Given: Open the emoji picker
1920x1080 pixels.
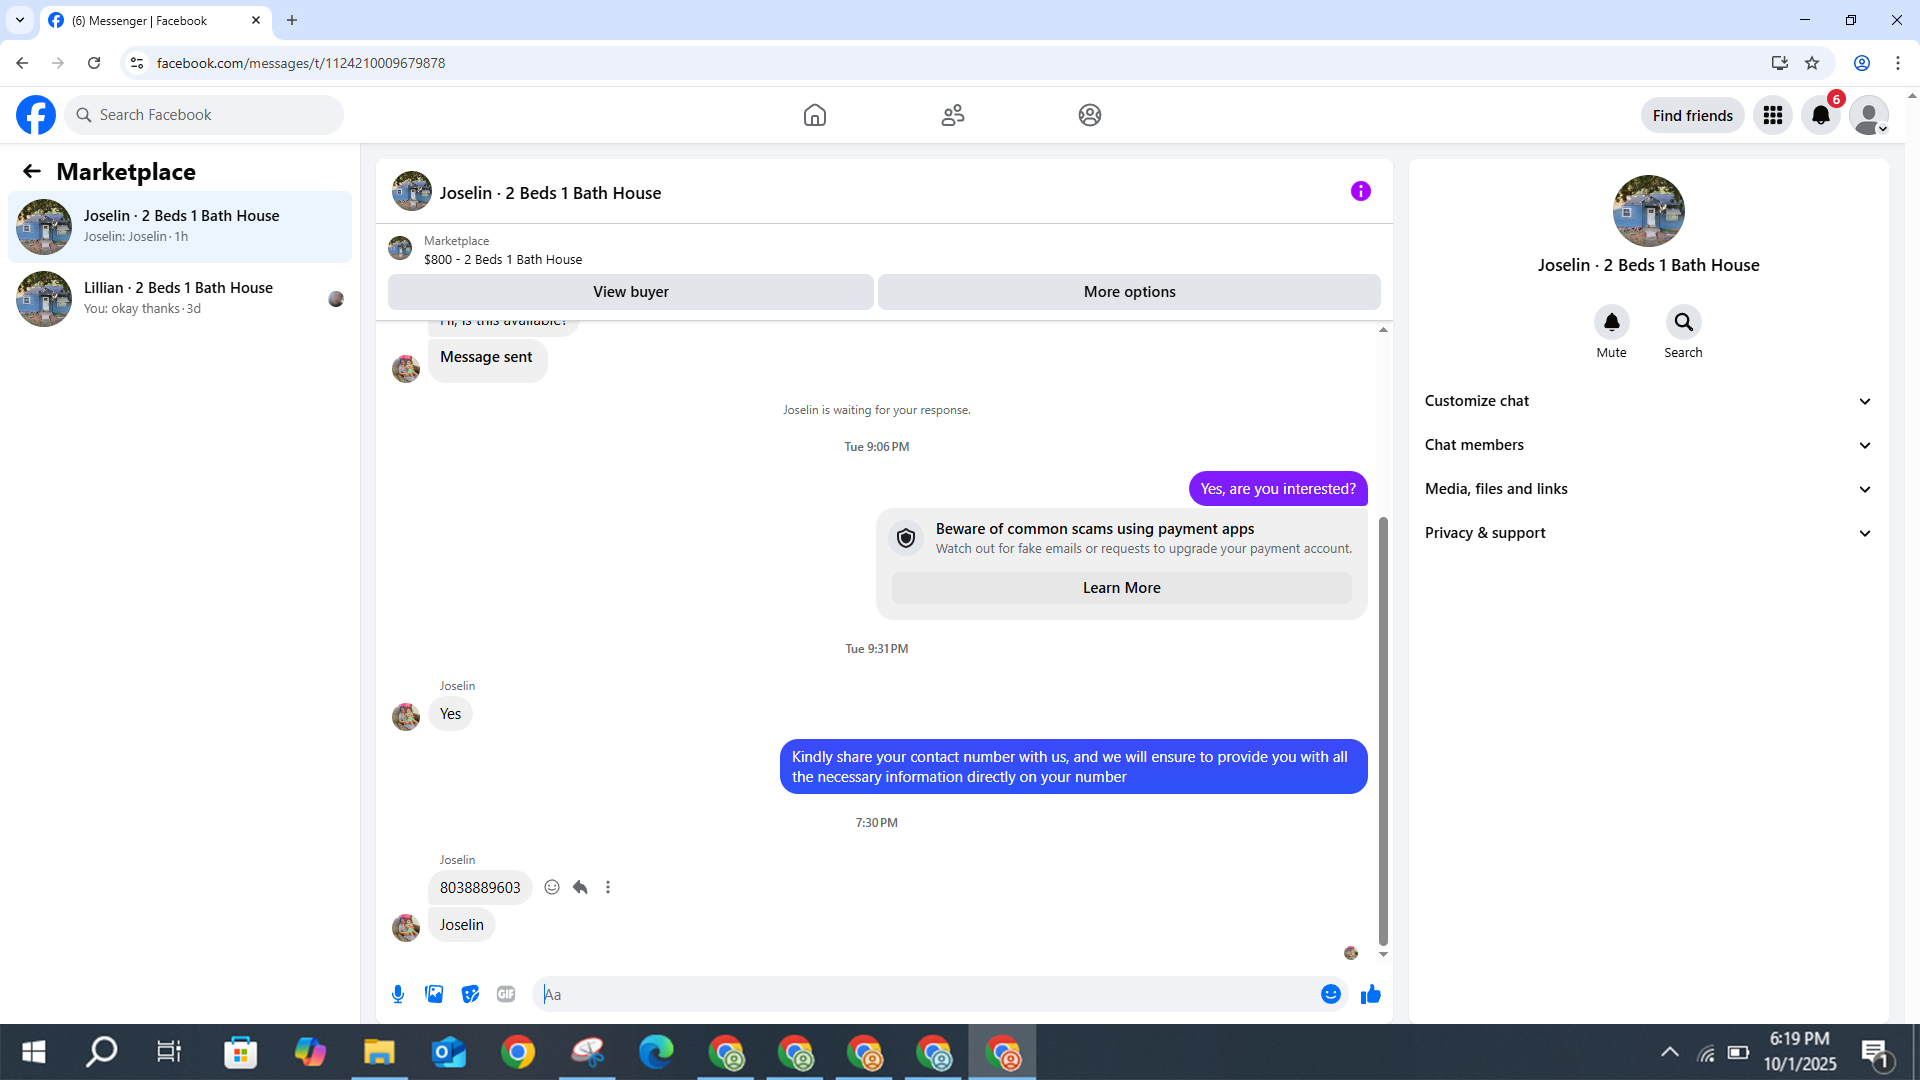Looking at the screenshot, I should (x=1331, y=994).
